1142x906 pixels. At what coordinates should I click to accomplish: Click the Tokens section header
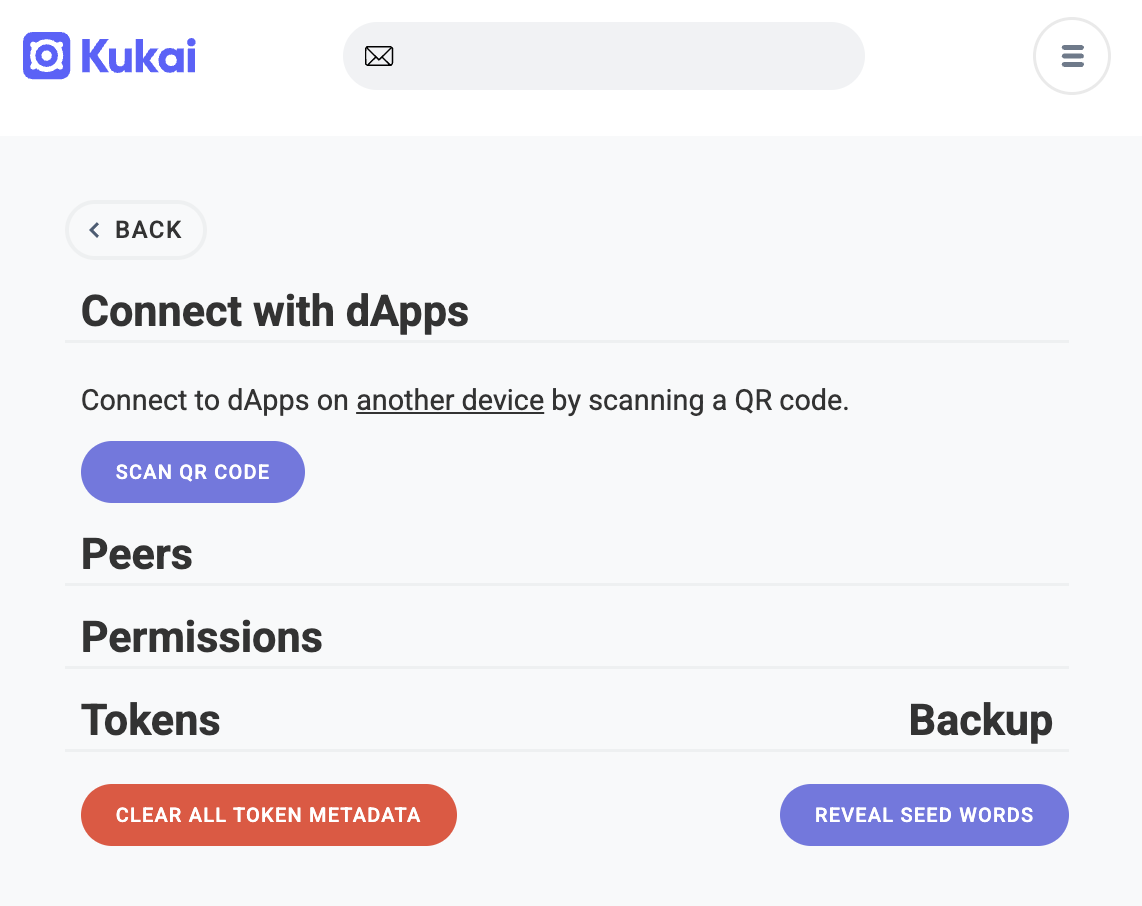click(x=149, y=719)
